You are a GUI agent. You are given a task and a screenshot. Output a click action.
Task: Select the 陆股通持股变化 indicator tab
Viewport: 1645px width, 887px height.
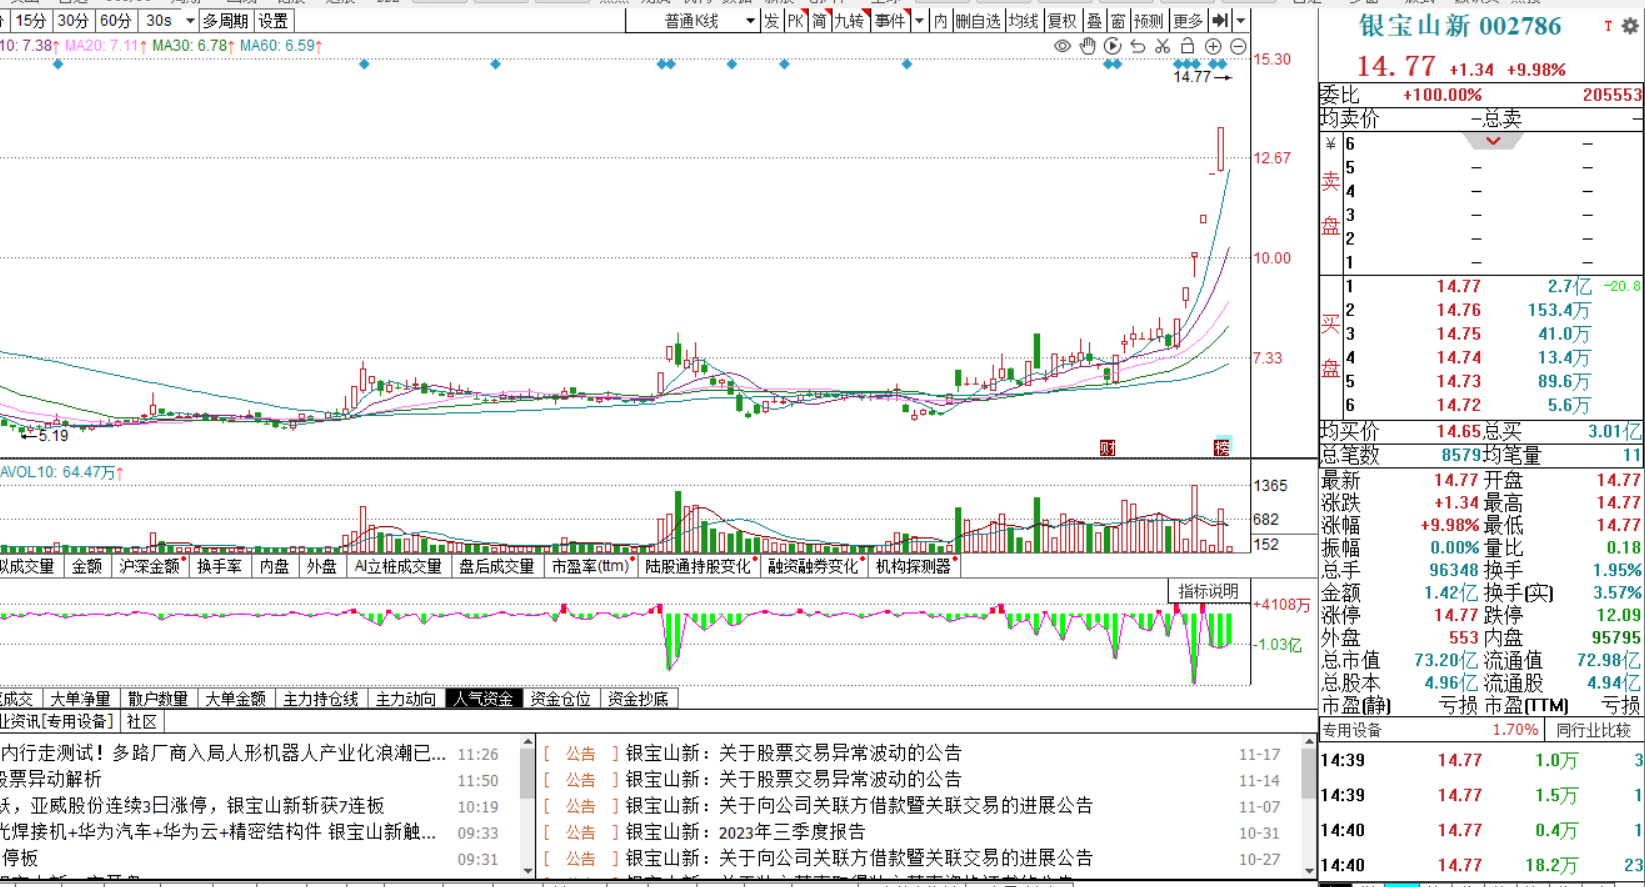coord(699,566)
